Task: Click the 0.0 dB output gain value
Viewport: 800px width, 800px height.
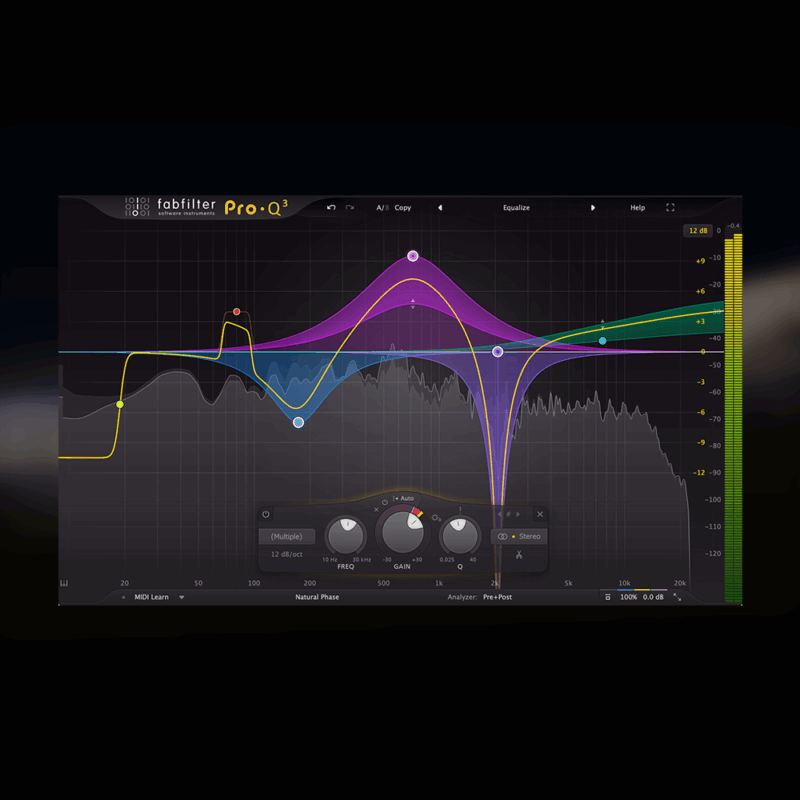Action: (653, 597)
